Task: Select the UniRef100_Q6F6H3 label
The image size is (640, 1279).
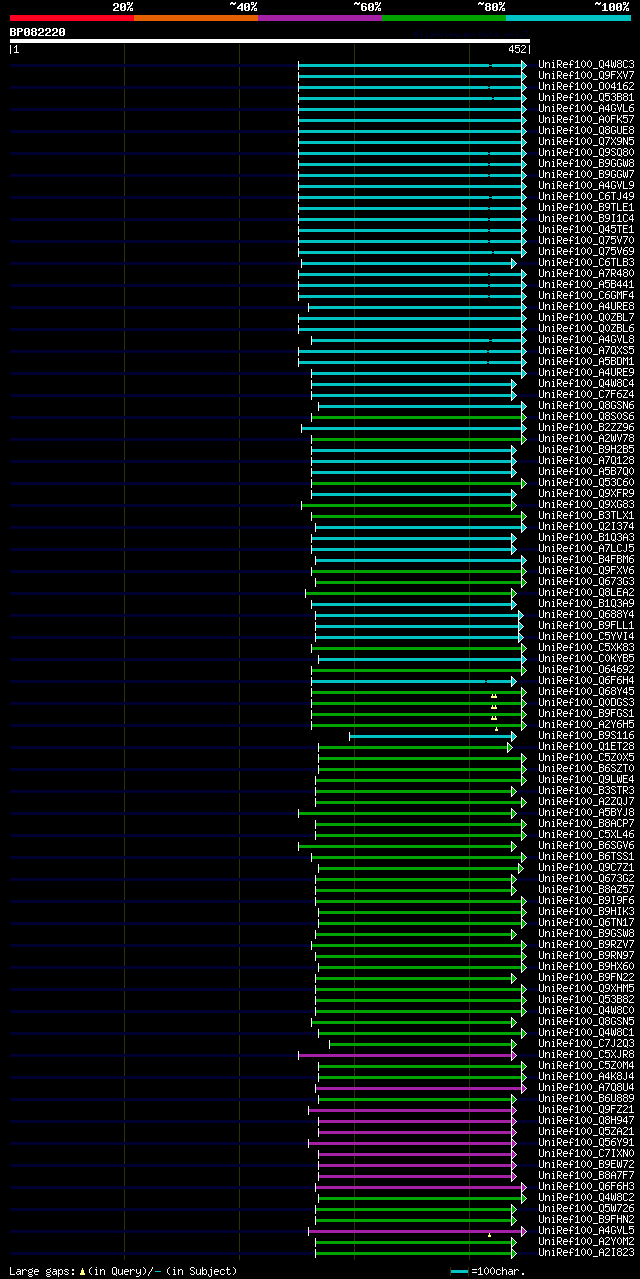Action: [x=586, y=1187]
